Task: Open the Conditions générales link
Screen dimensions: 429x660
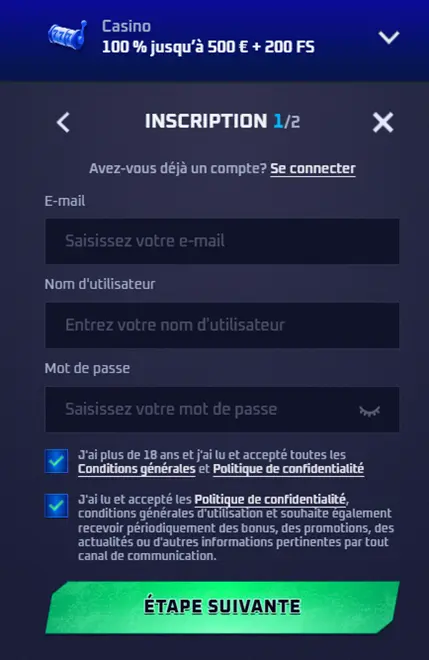Action: click(137, 469)
